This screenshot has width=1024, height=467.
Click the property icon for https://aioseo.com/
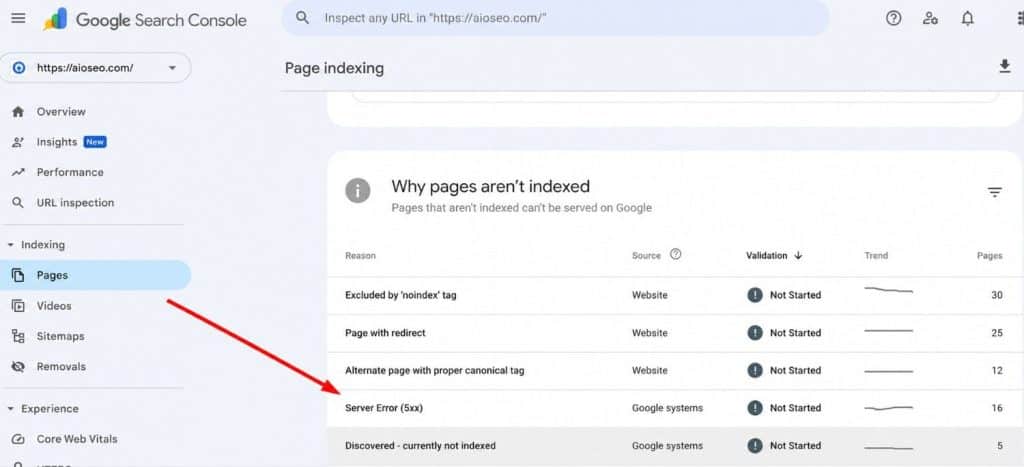[x=19, y=67]
